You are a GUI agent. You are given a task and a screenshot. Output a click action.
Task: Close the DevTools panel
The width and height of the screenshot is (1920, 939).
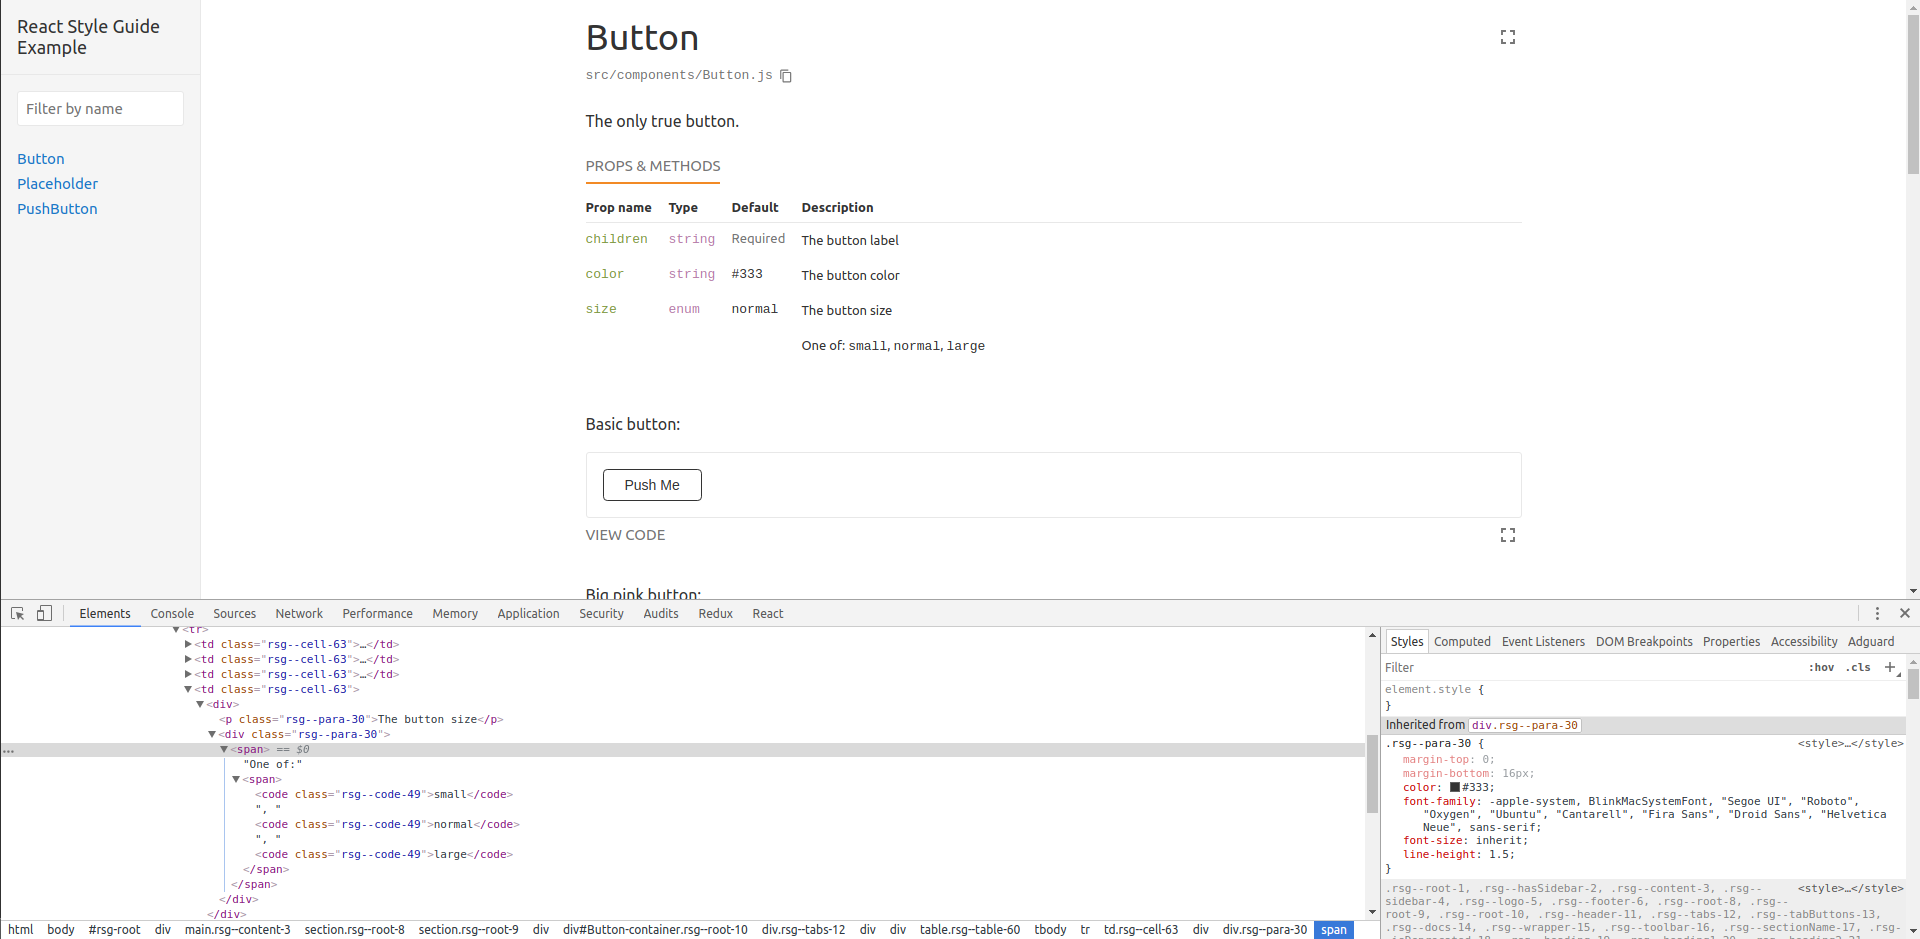click(x=1905, y=613)
